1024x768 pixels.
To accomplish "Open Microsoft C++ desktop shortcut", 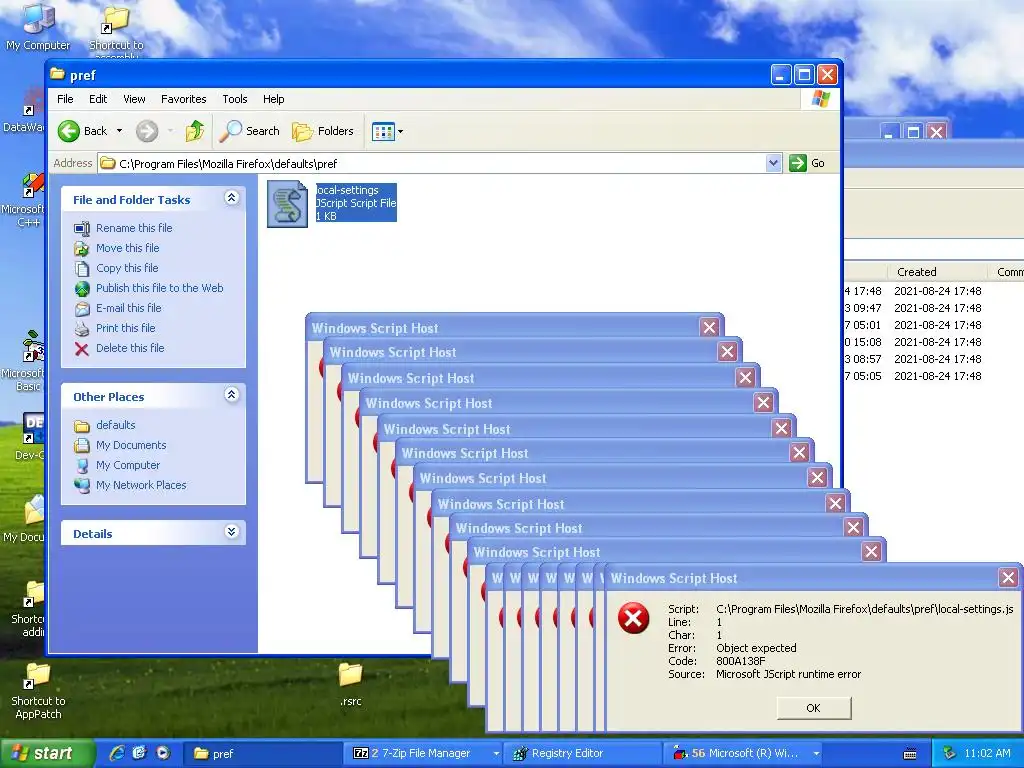I will [x=24, y=200].
